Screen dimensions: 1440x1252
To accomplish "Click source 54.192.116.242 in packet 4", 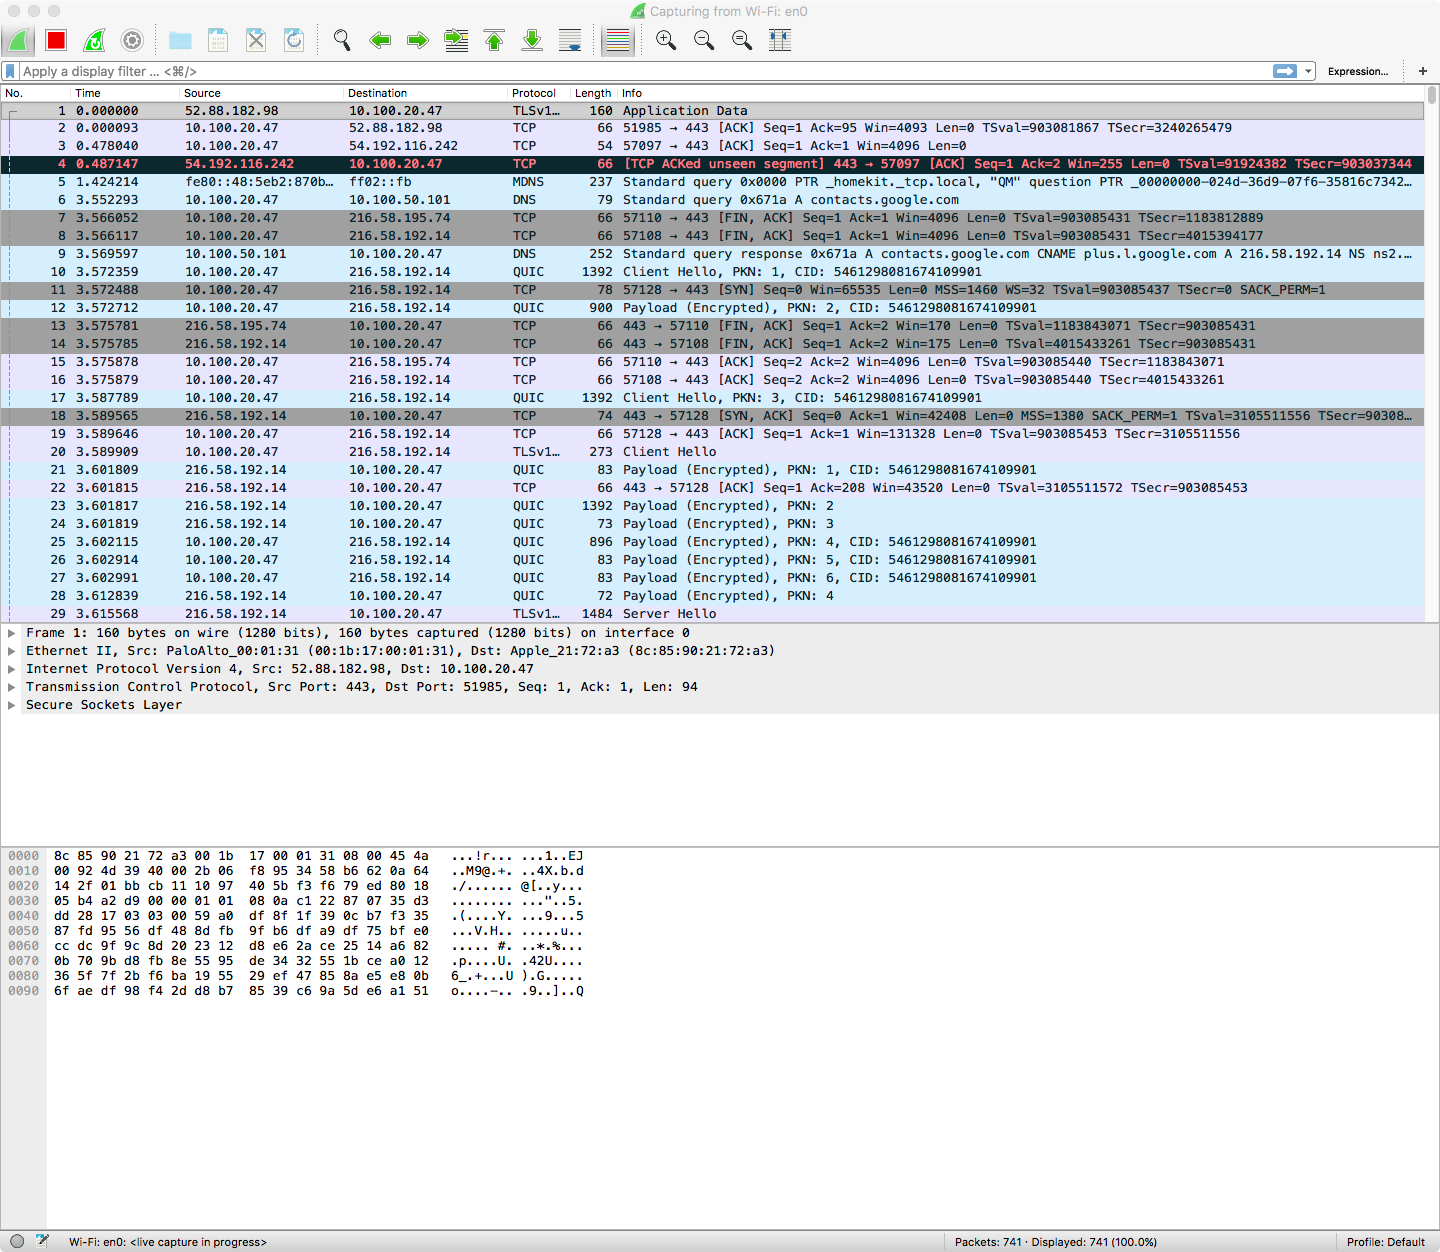I will pos(239,164).
